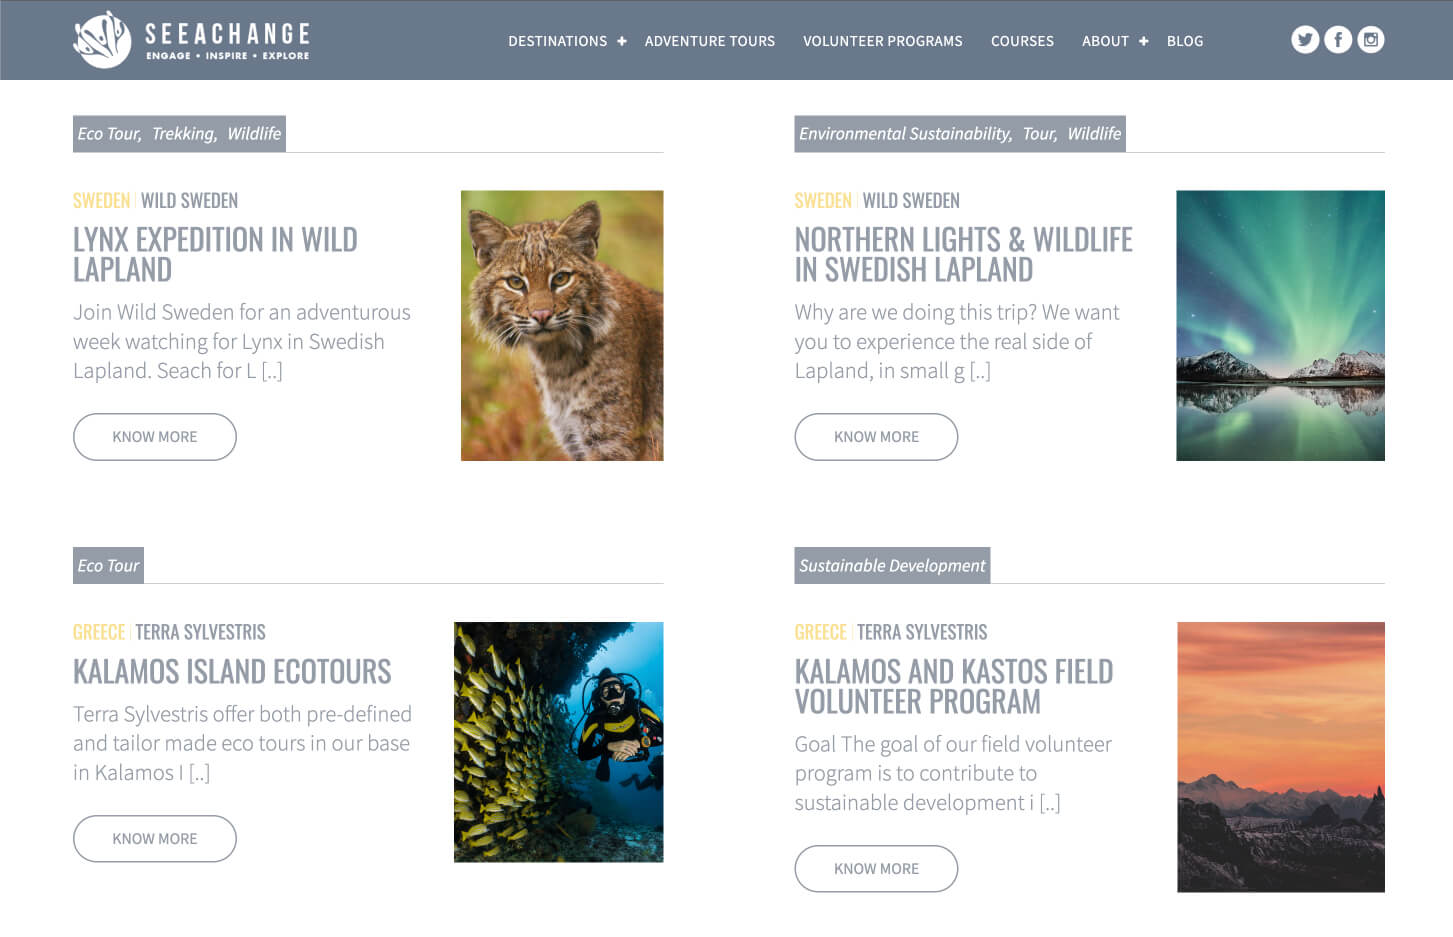Select the Courses menu item
The height and width of the screenshot is (937, 1453).
[1022, 41]
